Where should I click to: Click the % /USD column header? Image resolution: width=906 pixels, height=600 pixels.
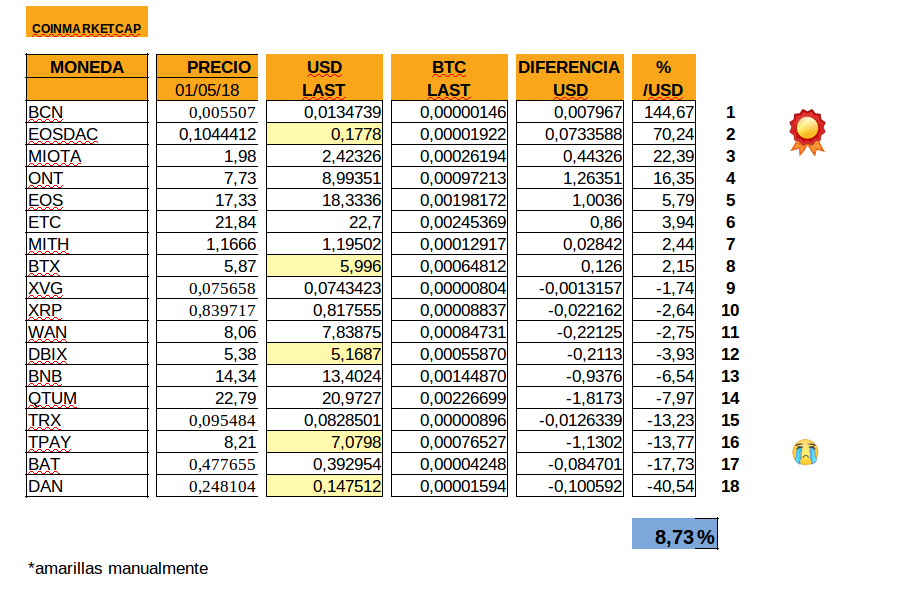tap(664, 78)
